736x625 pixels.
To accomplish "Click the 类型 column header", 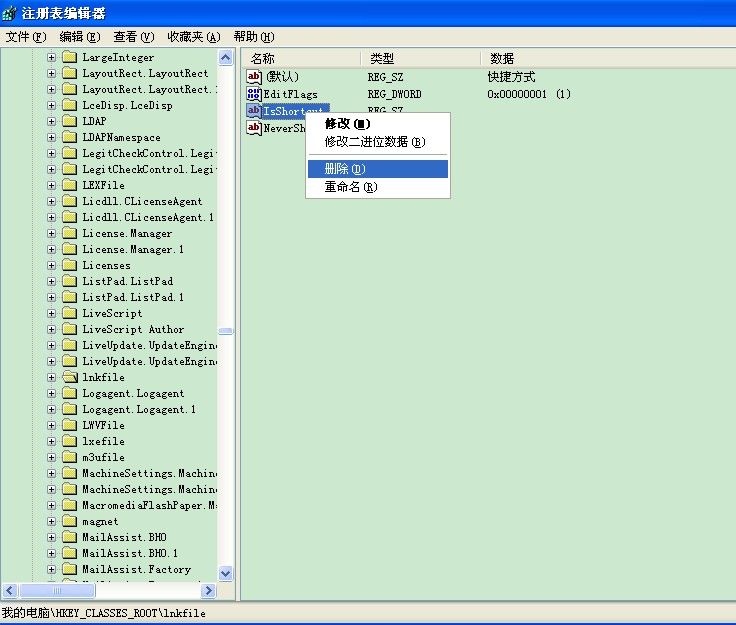I will [x=421, y=59].
